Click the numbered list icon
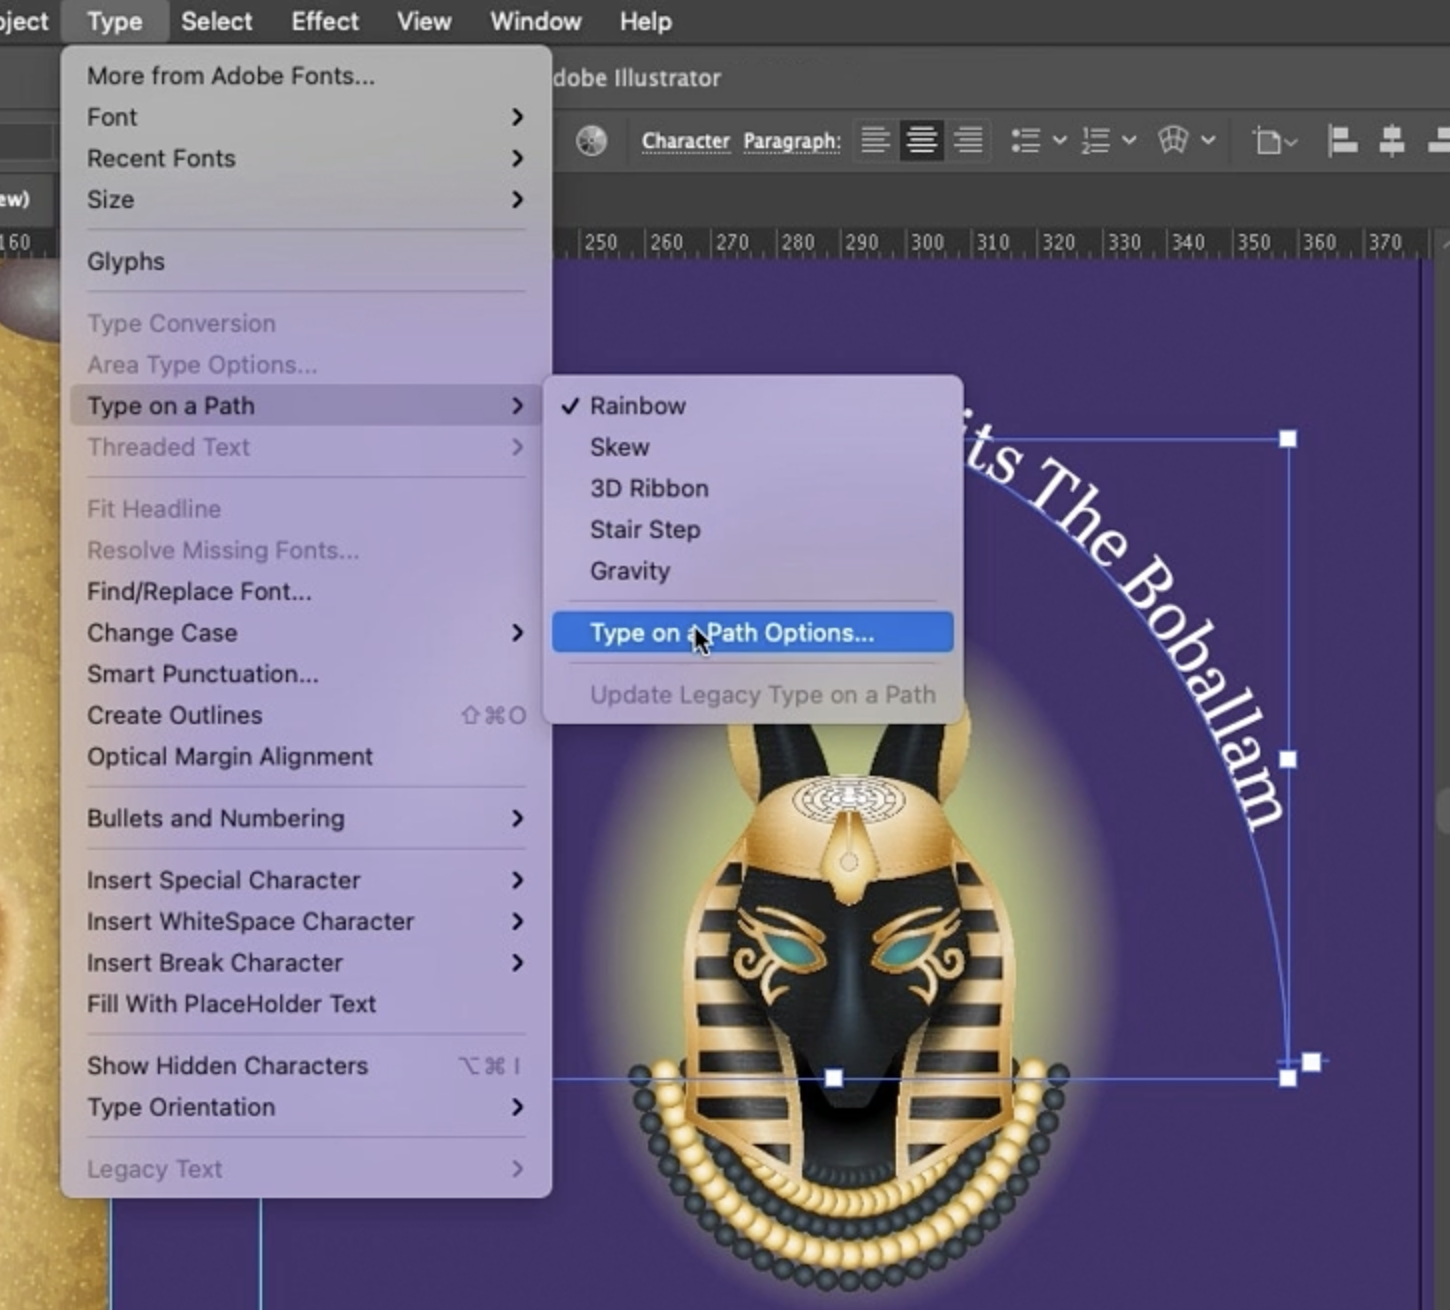The width and height of the screenshot is (1450, 1310). tap(1095, 141)
